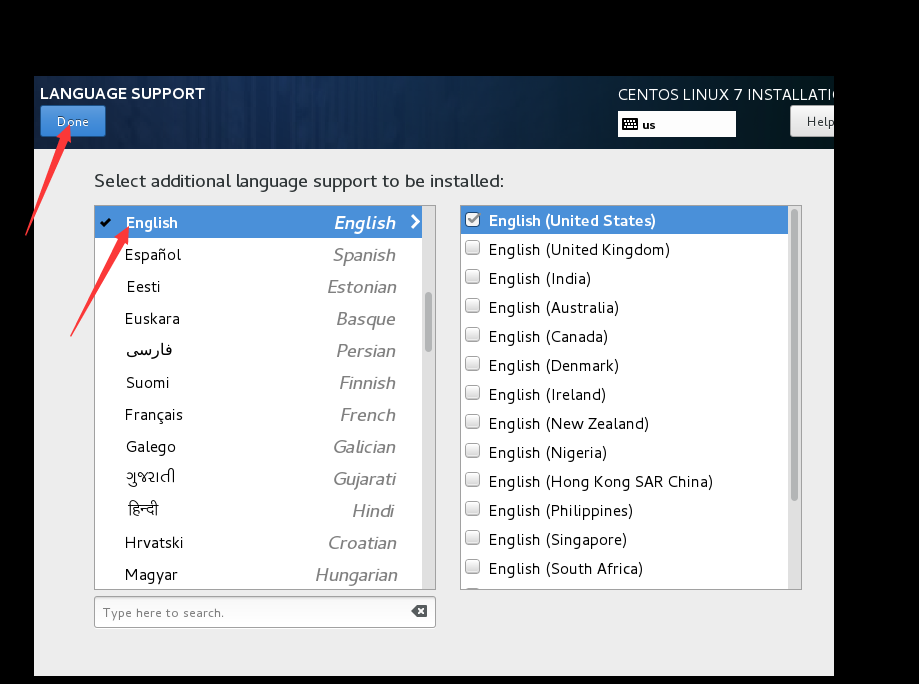Click the chevron arrow on English row
Viewport: 919px width, 684px height.
coord(415,222)
